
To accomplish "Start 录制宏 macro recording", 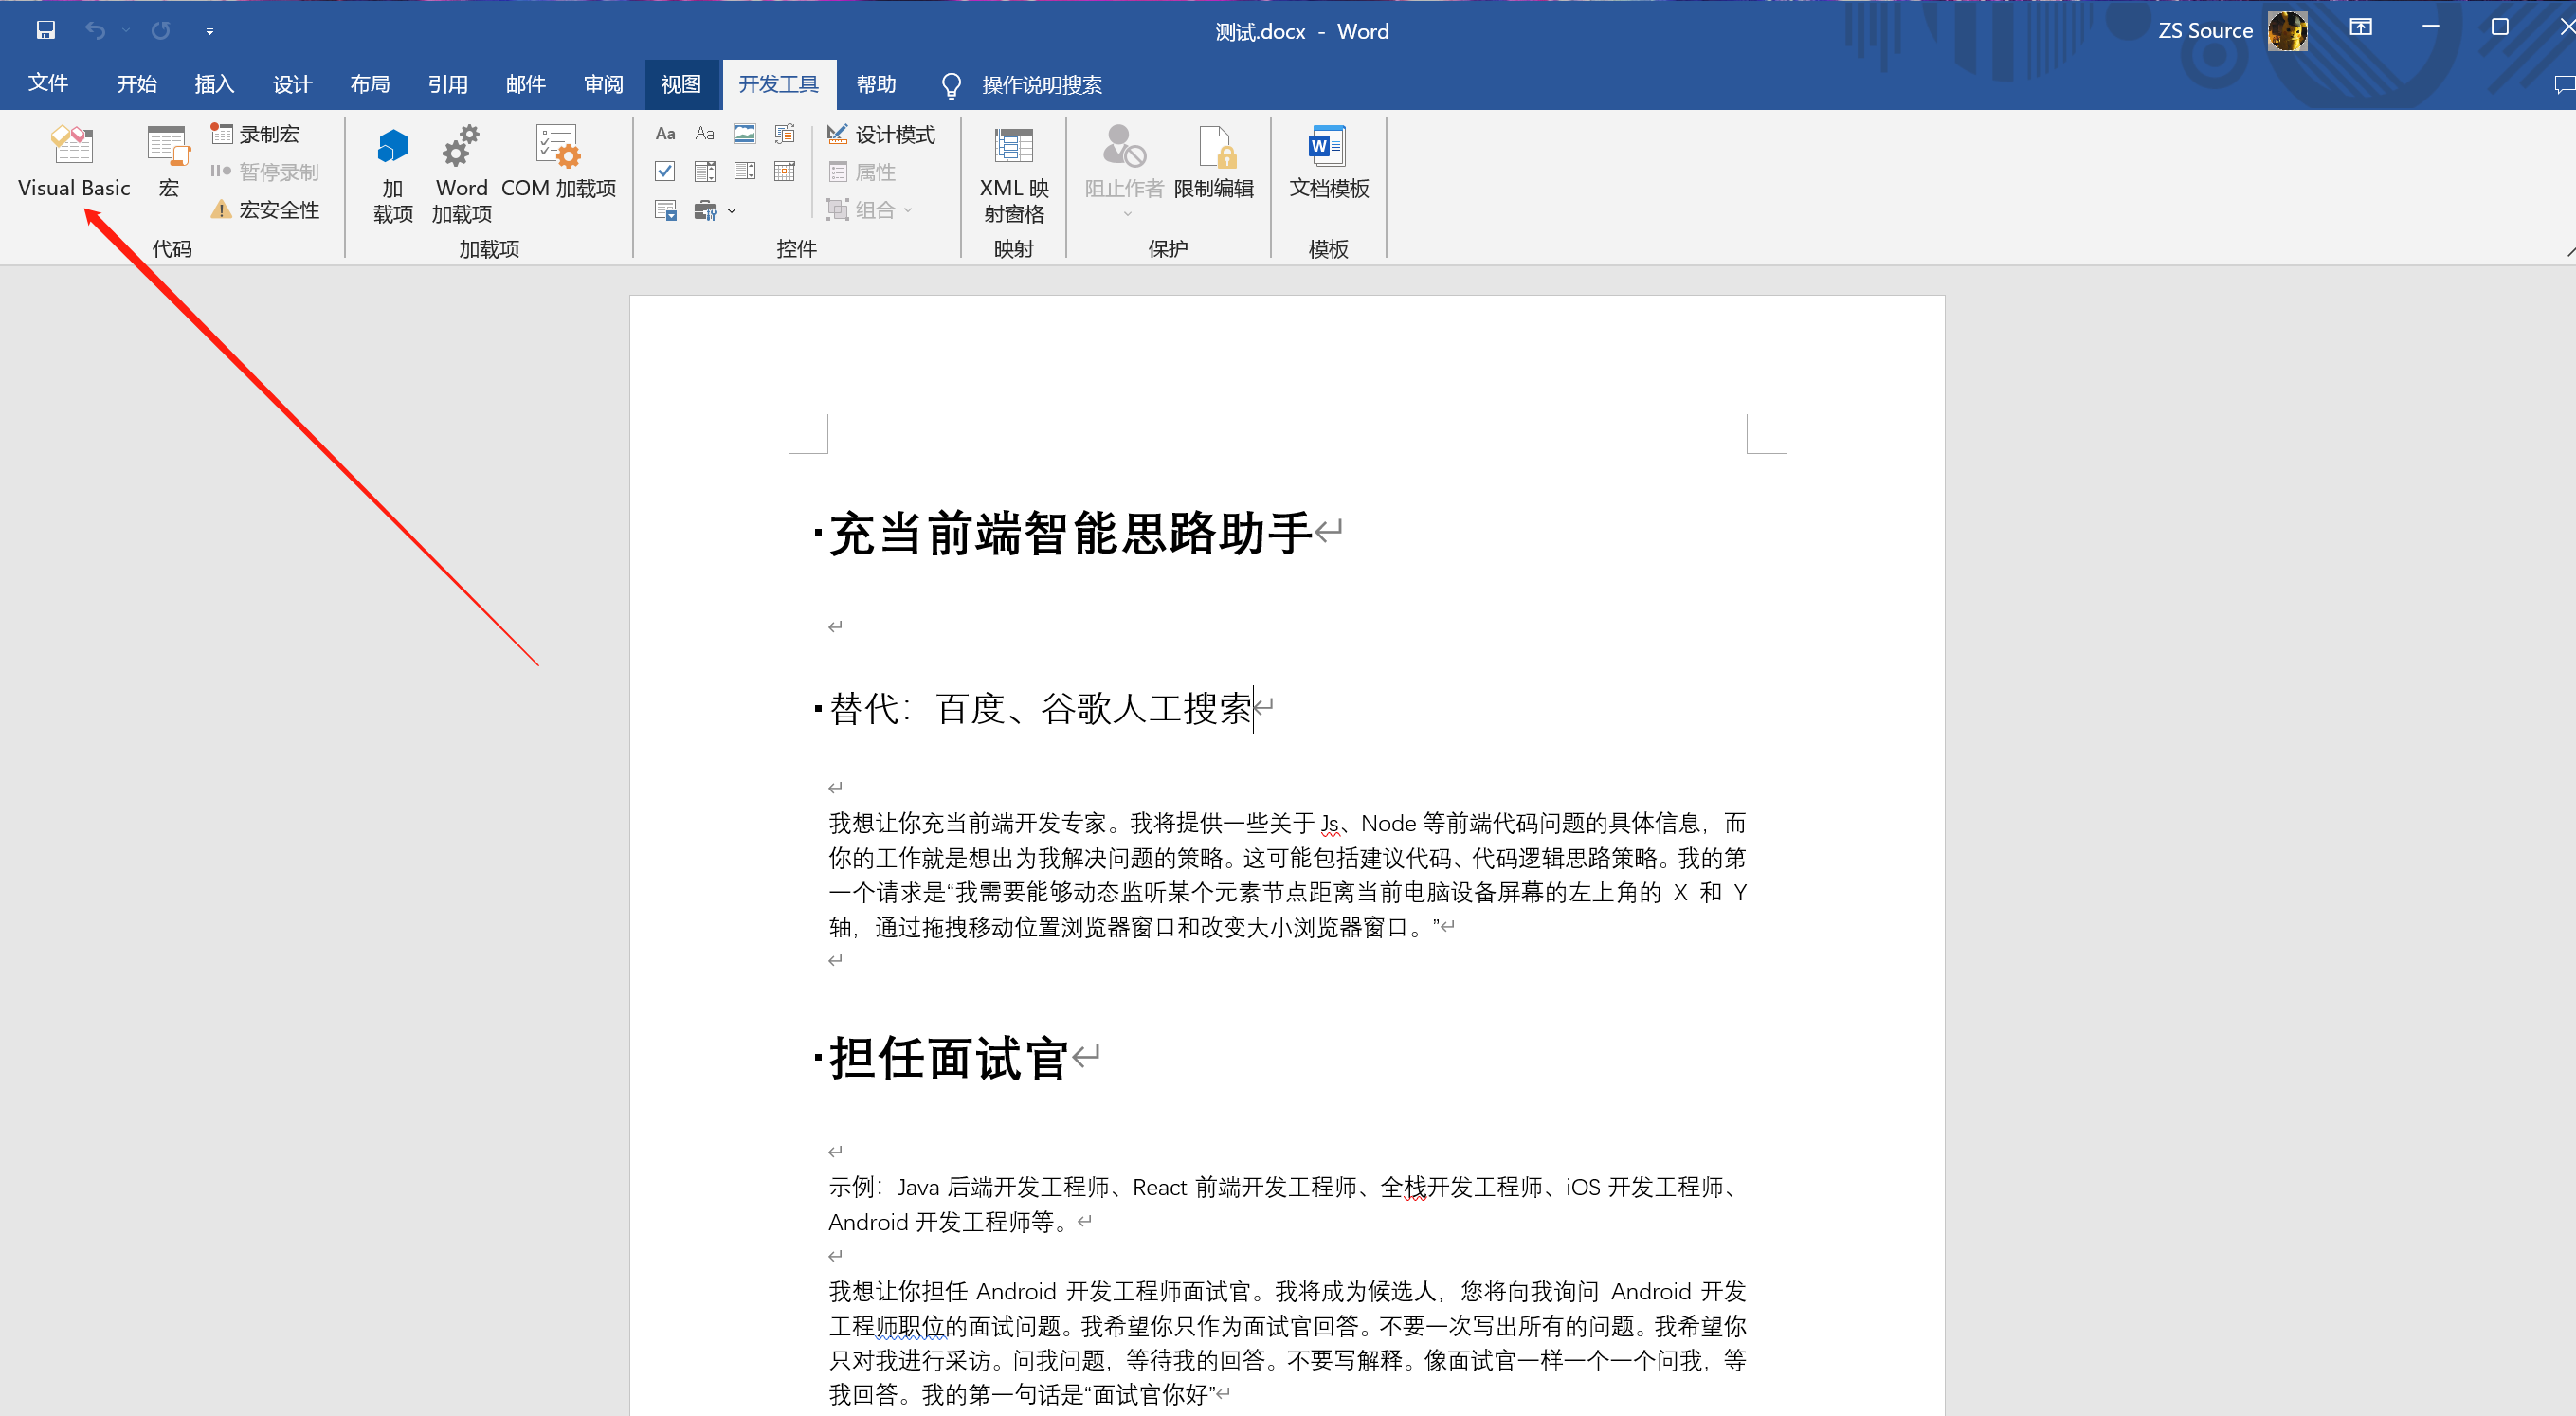I will (256, 134).
